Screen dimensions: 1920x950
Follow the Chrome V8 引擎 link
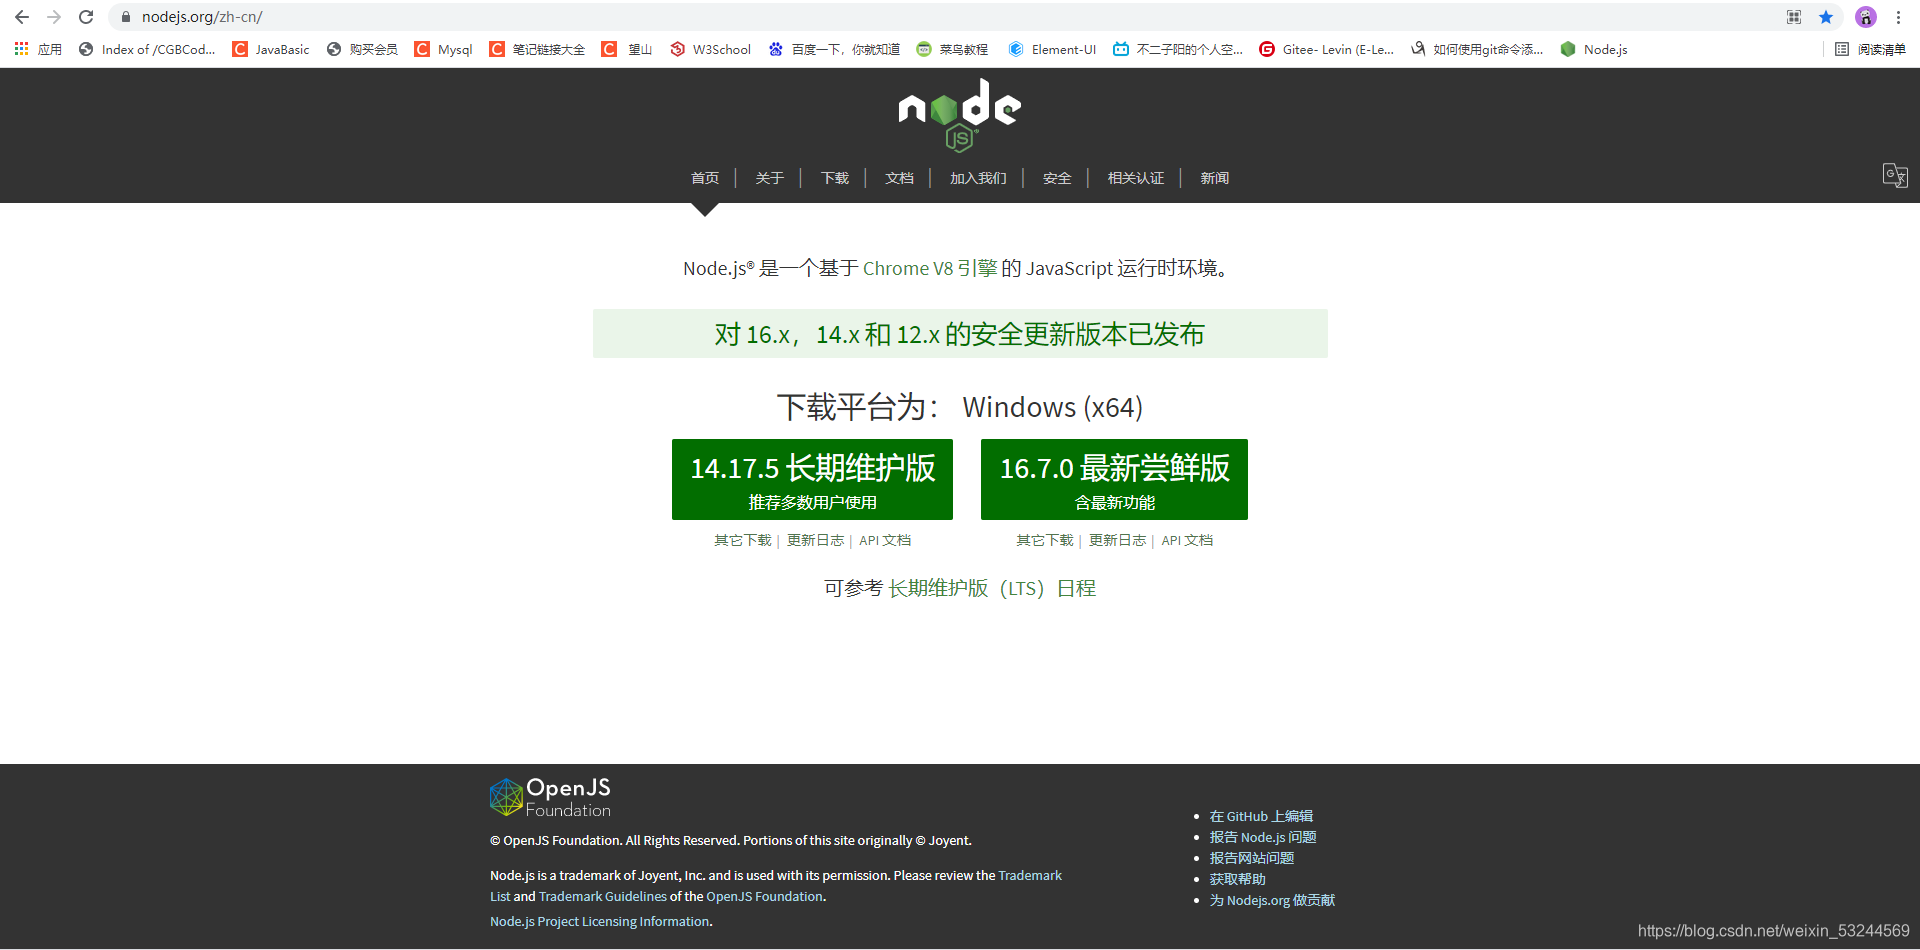[x=930, y=268]
